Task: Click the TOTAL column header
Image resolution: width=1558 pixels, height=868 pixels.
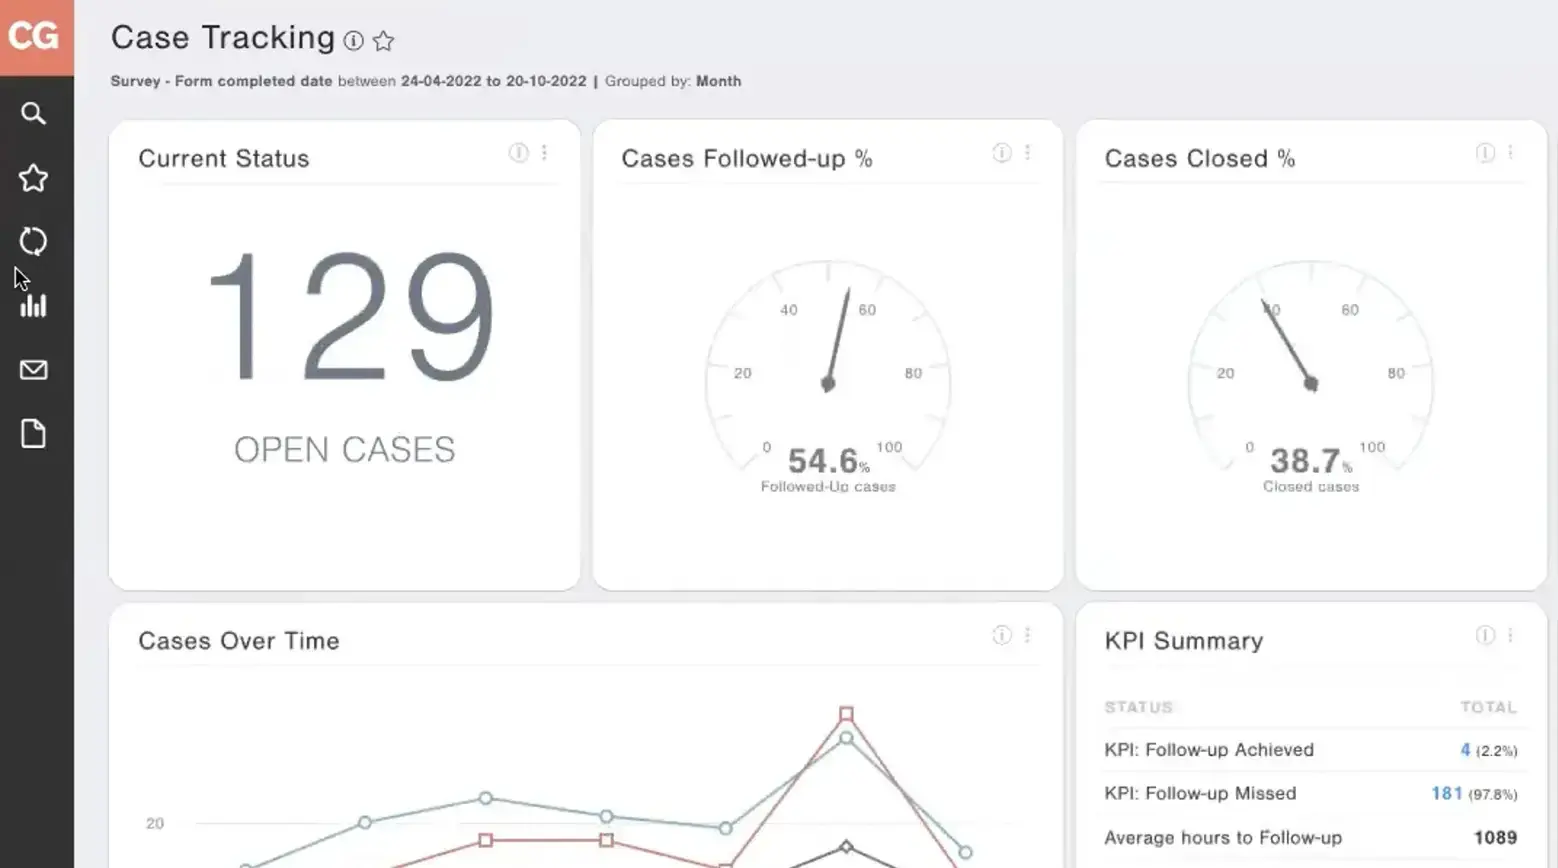Action: 1488,707
